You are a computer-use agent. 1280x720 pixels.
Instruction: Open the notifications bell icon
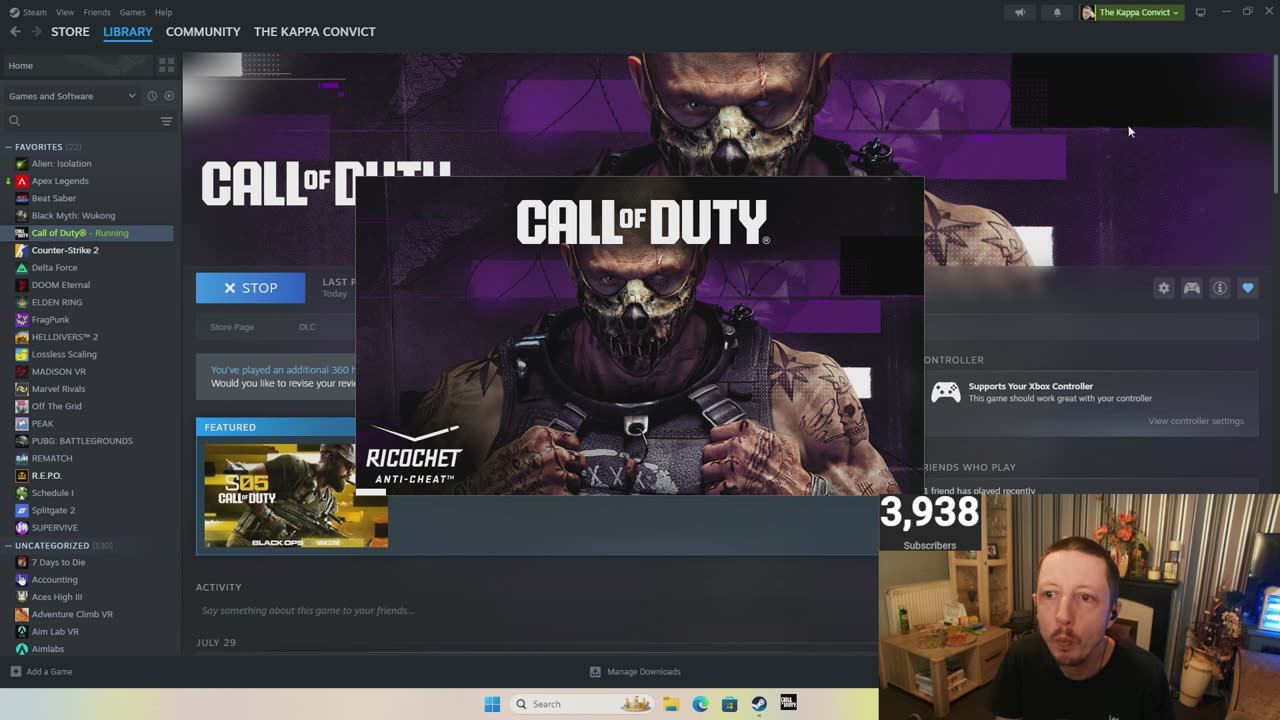[x=1057, y=12]
